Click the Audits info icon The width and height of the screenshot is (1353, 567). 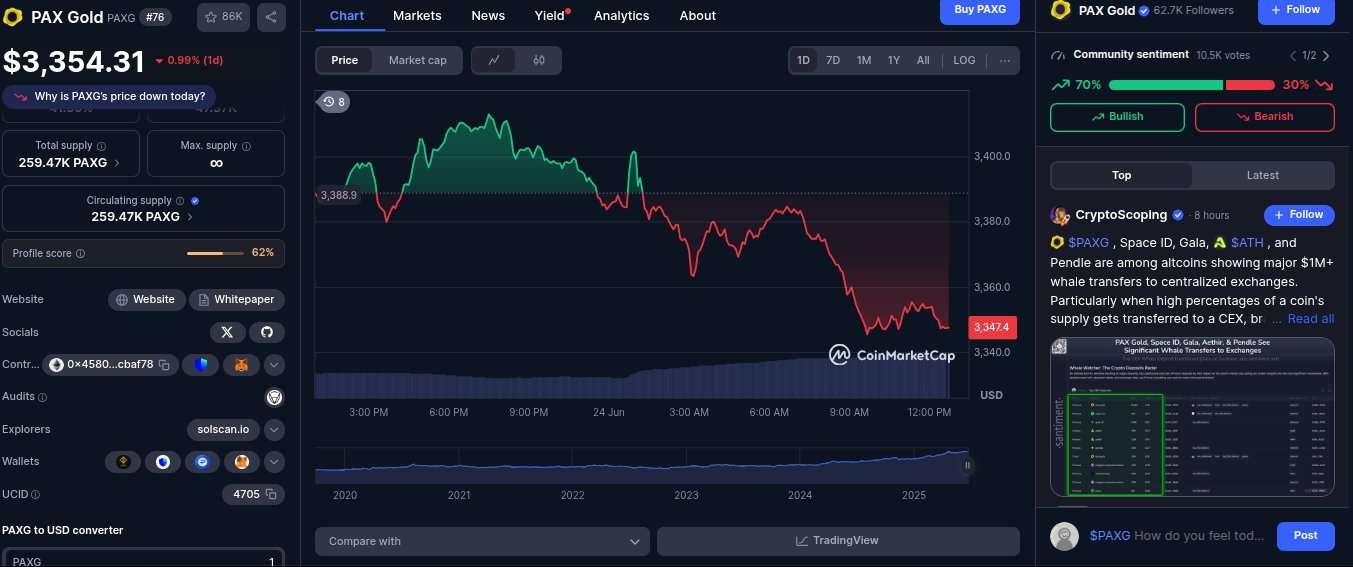(42, 397)
